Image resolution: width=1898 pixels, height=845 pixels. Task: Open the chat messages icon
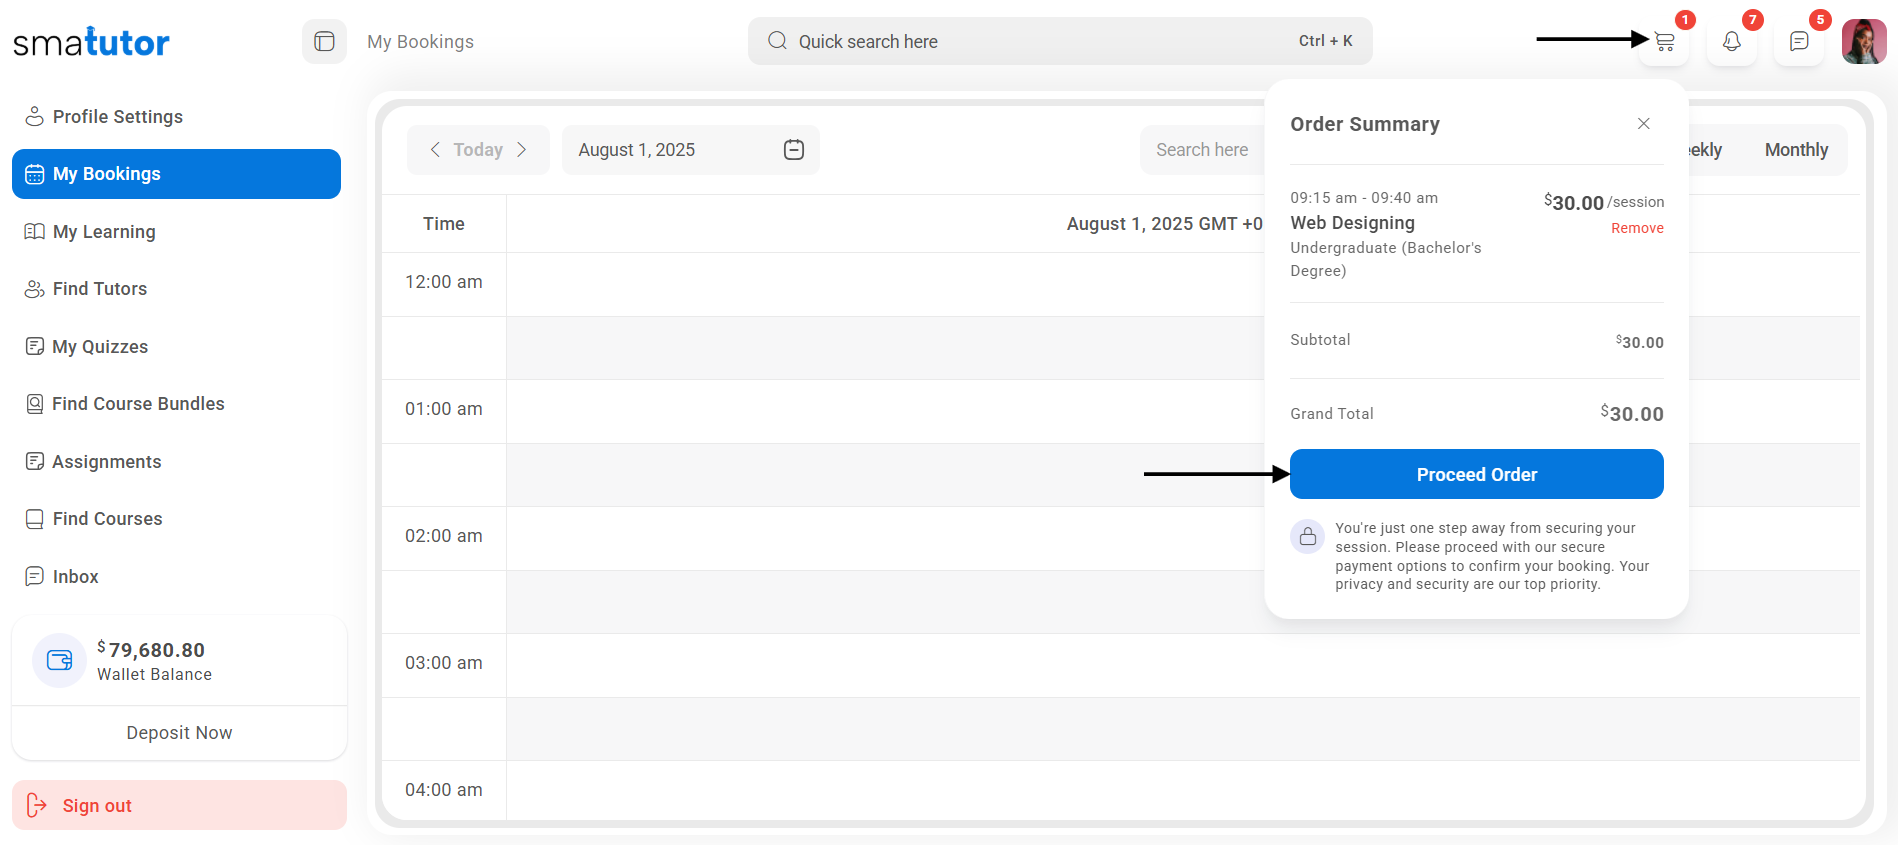pyautogui.click(x=1798, y=42)
